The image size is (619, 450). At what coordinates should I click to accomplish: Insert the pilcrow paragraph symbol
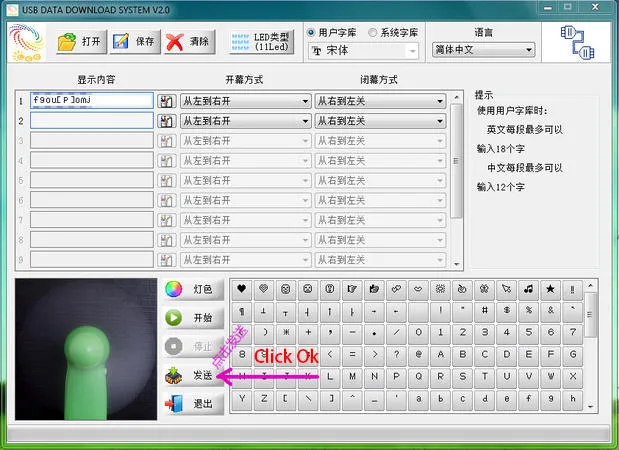click(242, 312)
